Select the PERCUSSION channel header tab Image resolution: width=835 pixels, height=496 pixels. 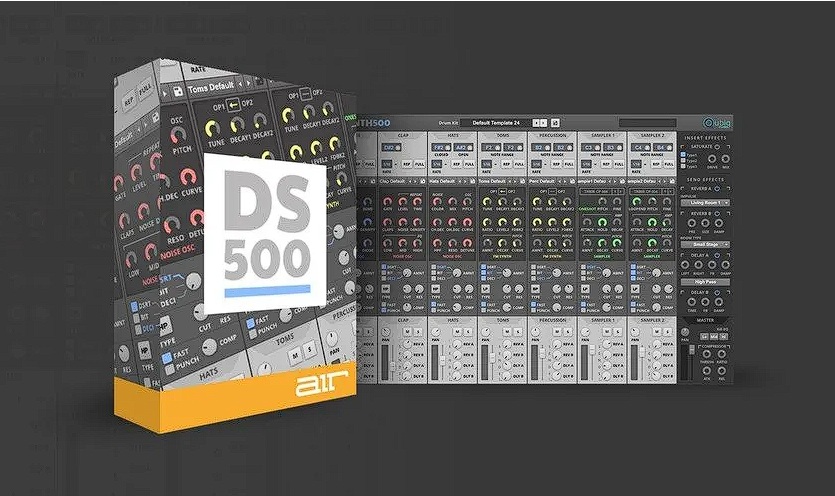[553, 135]
